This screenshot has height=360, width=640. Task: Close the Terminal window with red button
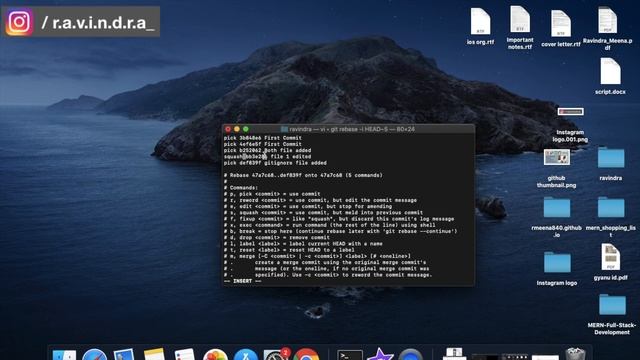pyautogui.click(x=228, y=129)
